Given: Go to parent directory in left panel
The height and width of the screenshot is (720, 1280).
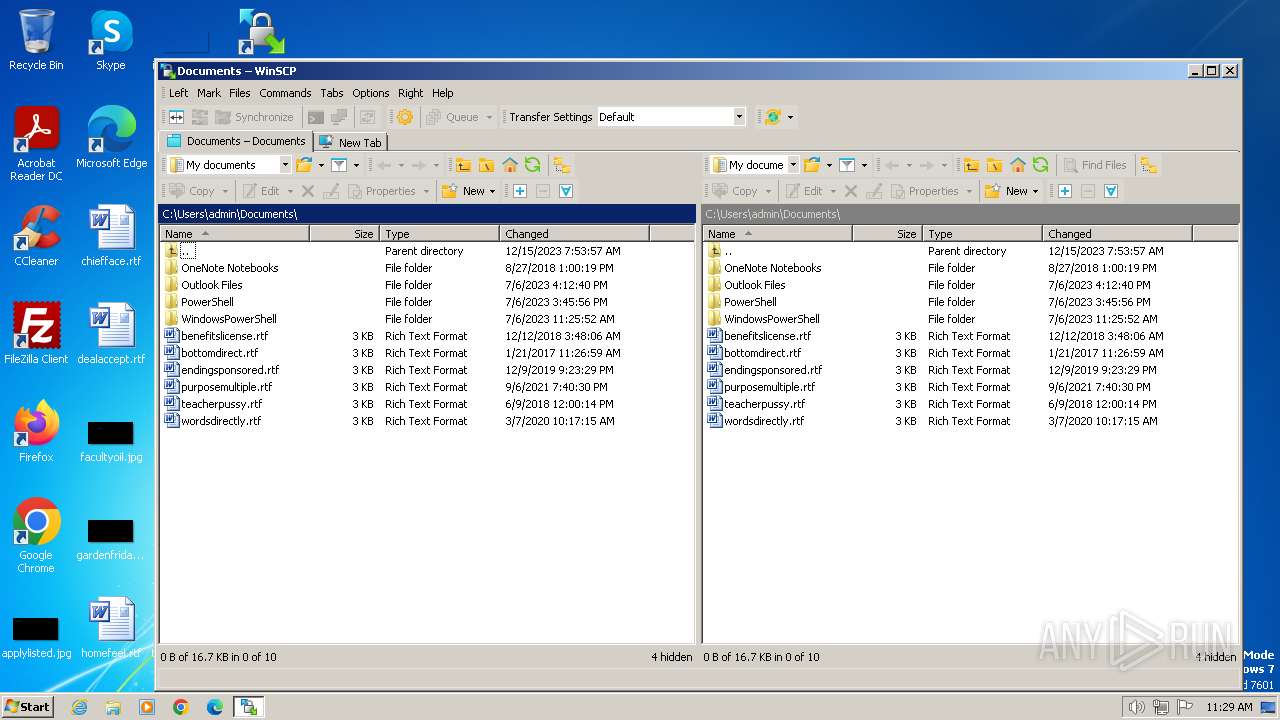Looking at the screenshot, I should [x=463, y=165].
